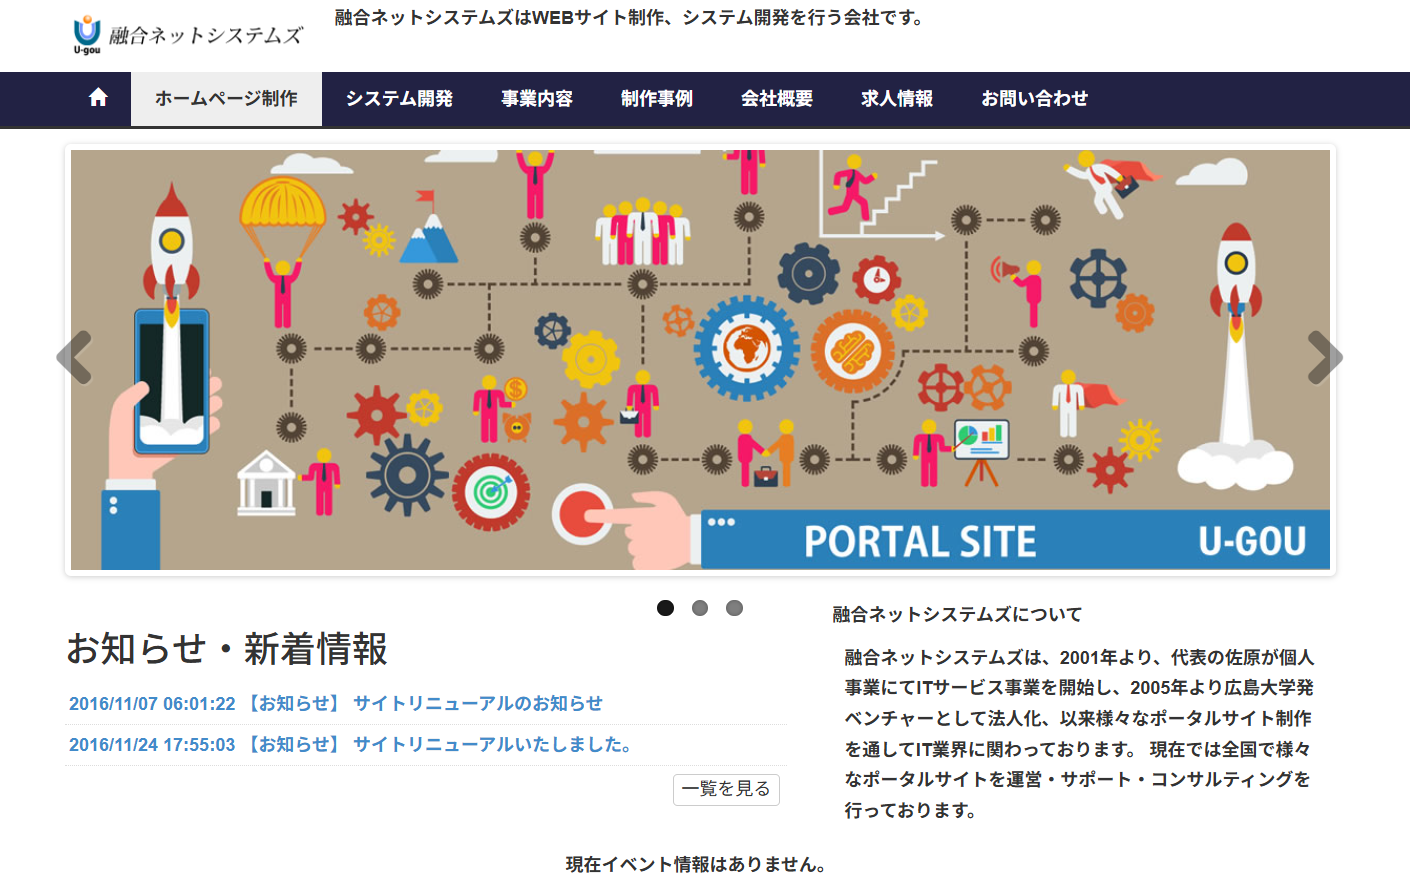Navigate to 会社概要 page
1410x877 pixels.
coord(777,99)
